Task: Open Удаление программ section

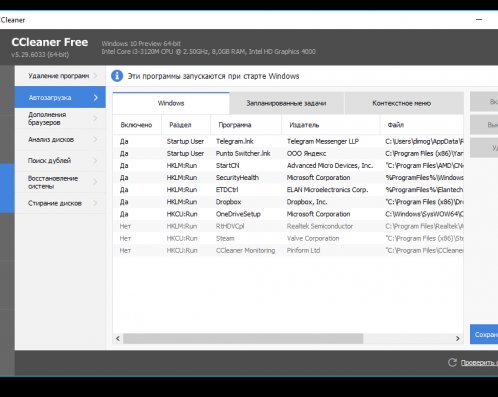Action: (60, 76)
